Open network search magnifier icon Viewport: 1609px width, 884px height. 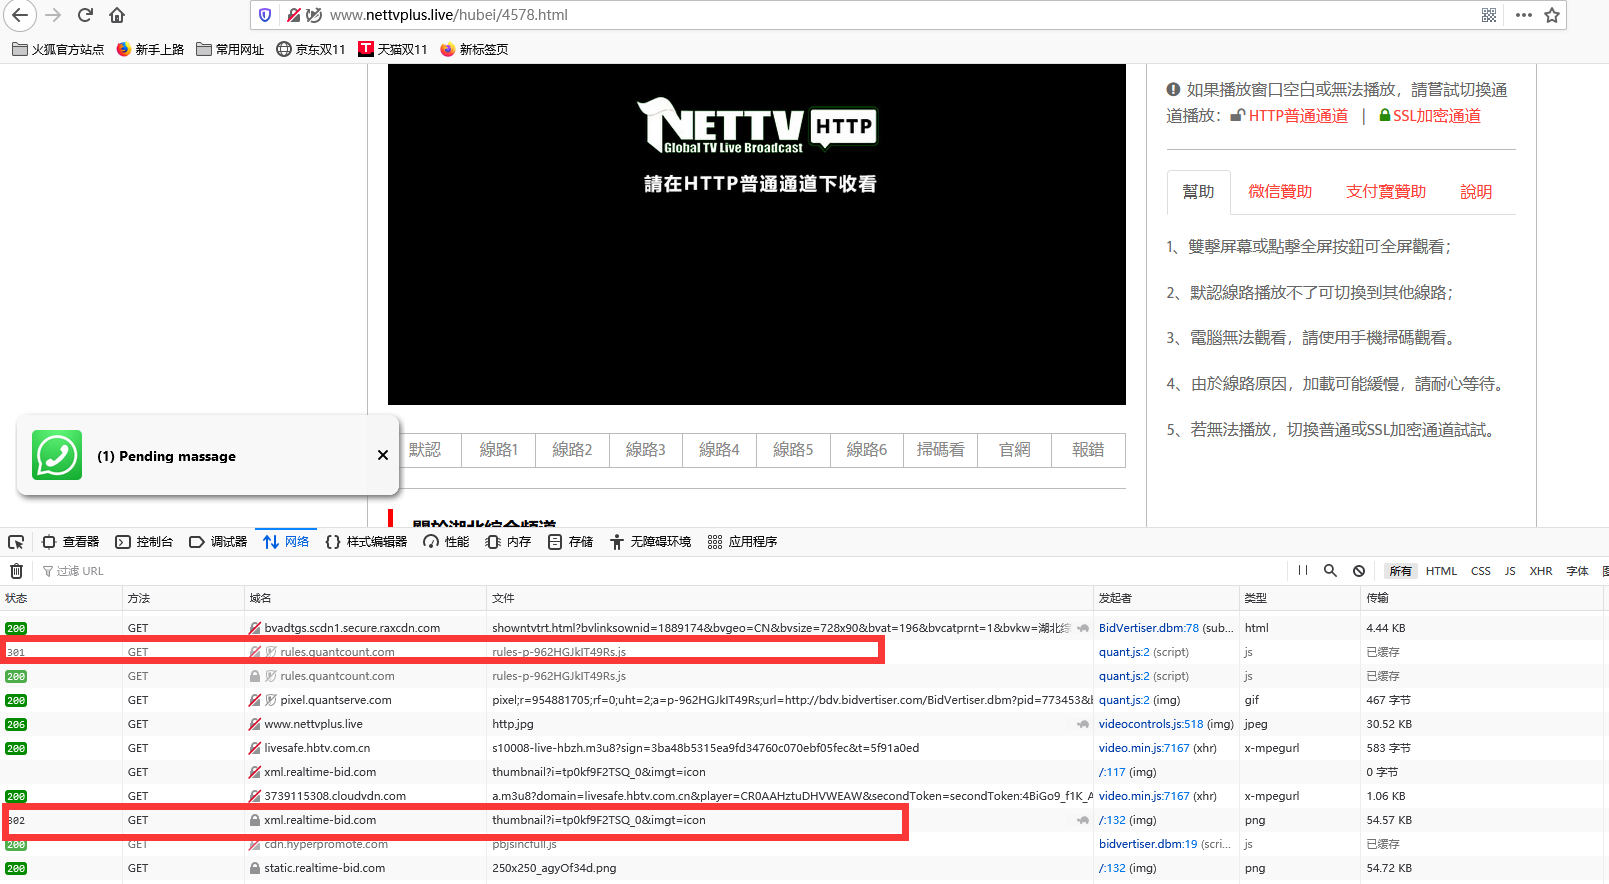pos(1330,571)
